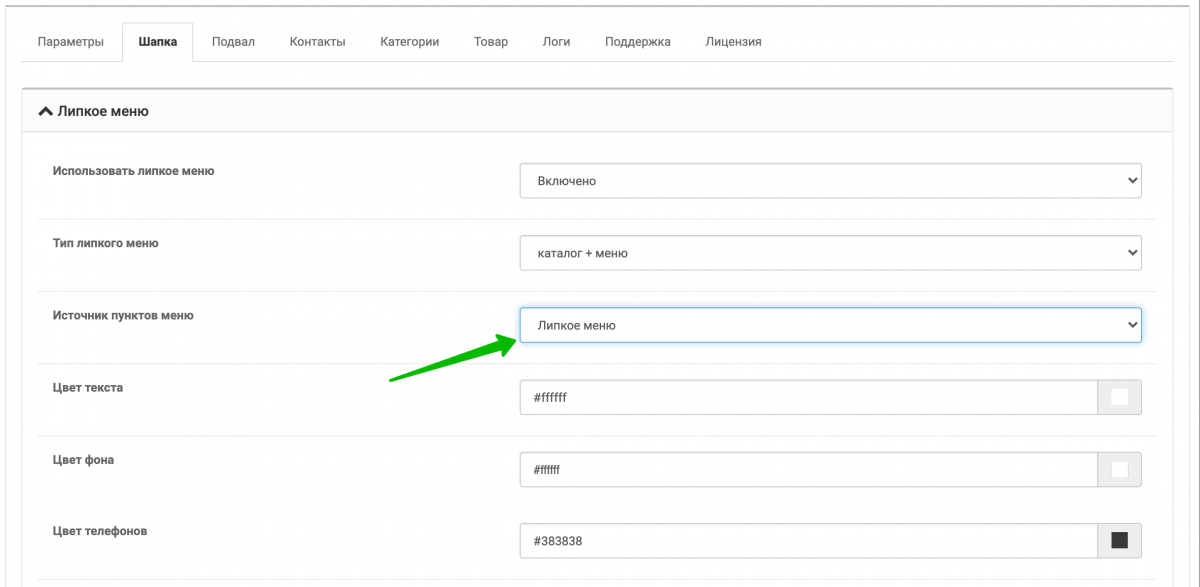Viewport: 1200px width, 587px height.
Task: Focus the Цвет текста hex input field
Action: [809, 397]
